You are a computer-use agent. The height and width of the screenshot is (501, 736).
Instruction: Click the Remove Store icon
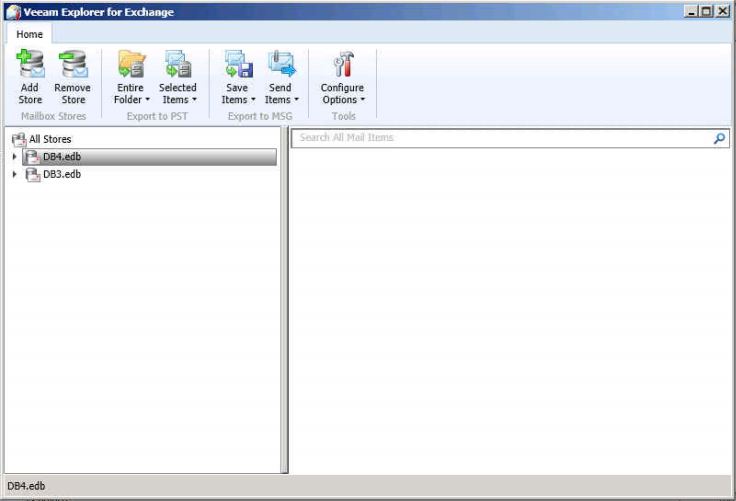[73, 64]
